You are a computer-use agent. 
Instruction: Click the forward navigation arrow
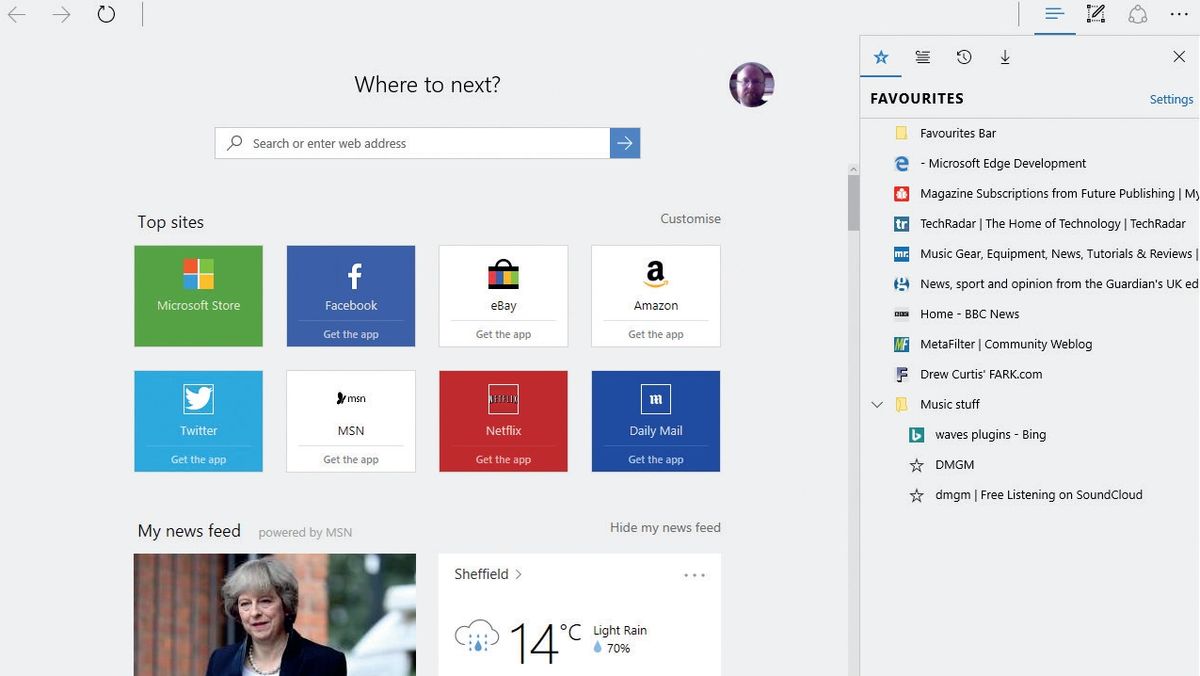61,14
